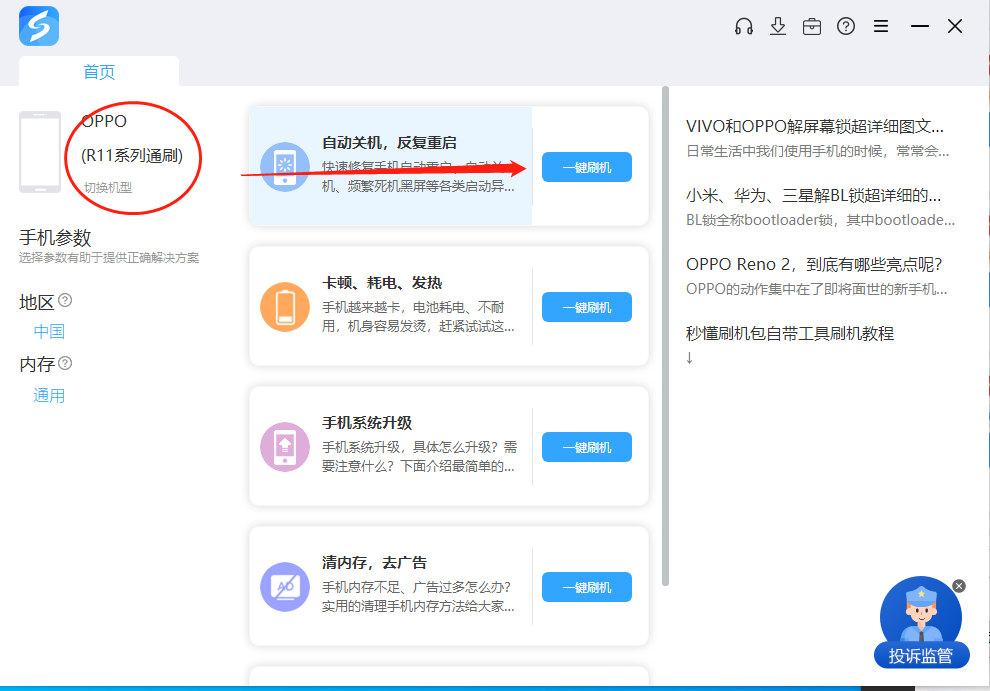Click 切换机型 to switch phone model
990x691 pixels.
pos(108,188)
